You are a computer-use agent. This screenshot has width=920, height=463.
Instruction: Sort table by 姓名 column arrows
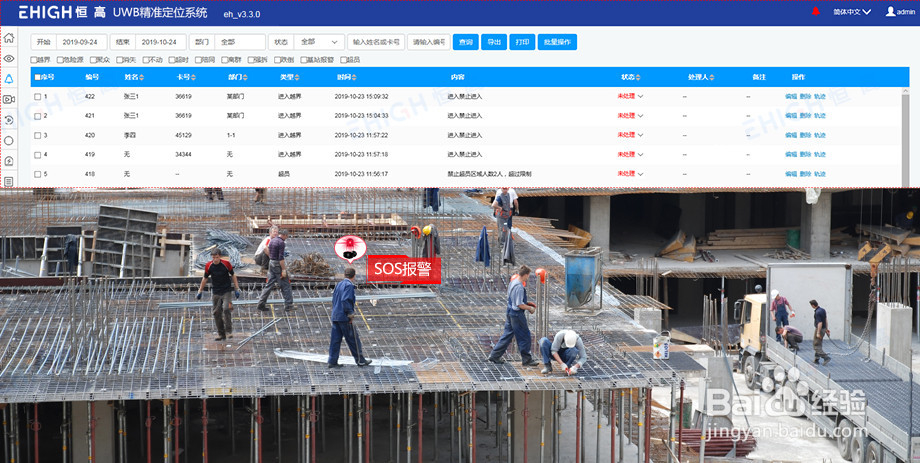coord(141,77)
